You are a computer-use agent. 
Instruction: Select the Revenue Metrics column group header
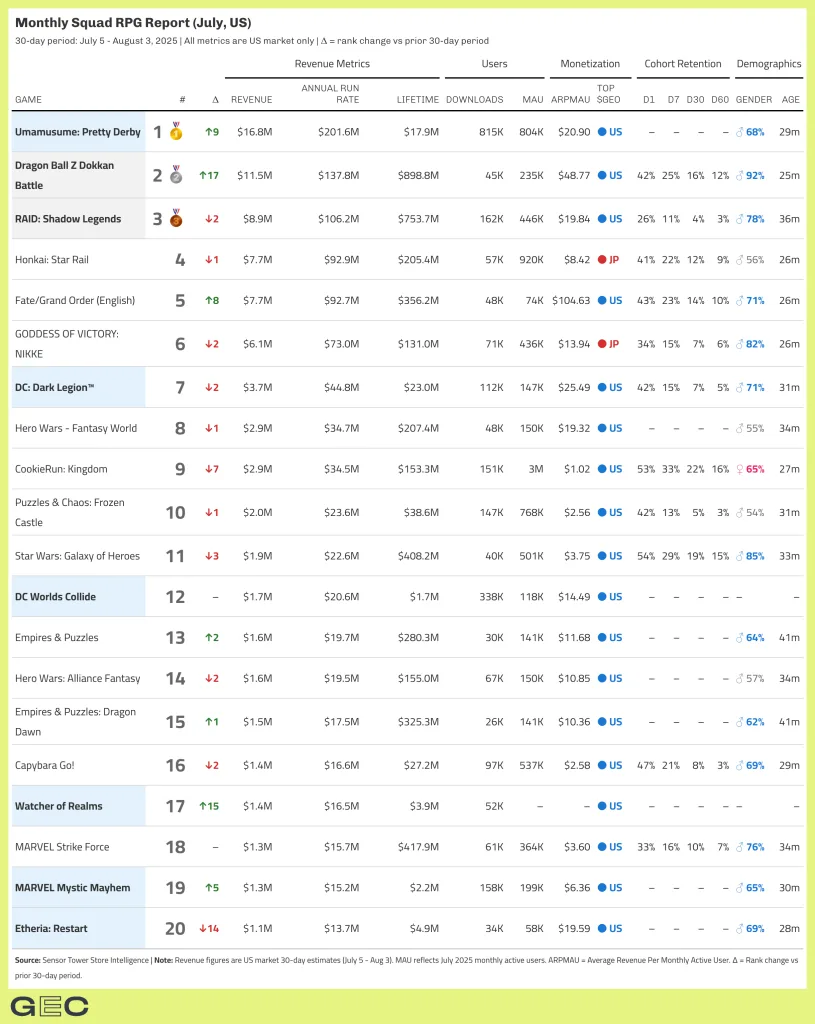[x=332, y=64]
